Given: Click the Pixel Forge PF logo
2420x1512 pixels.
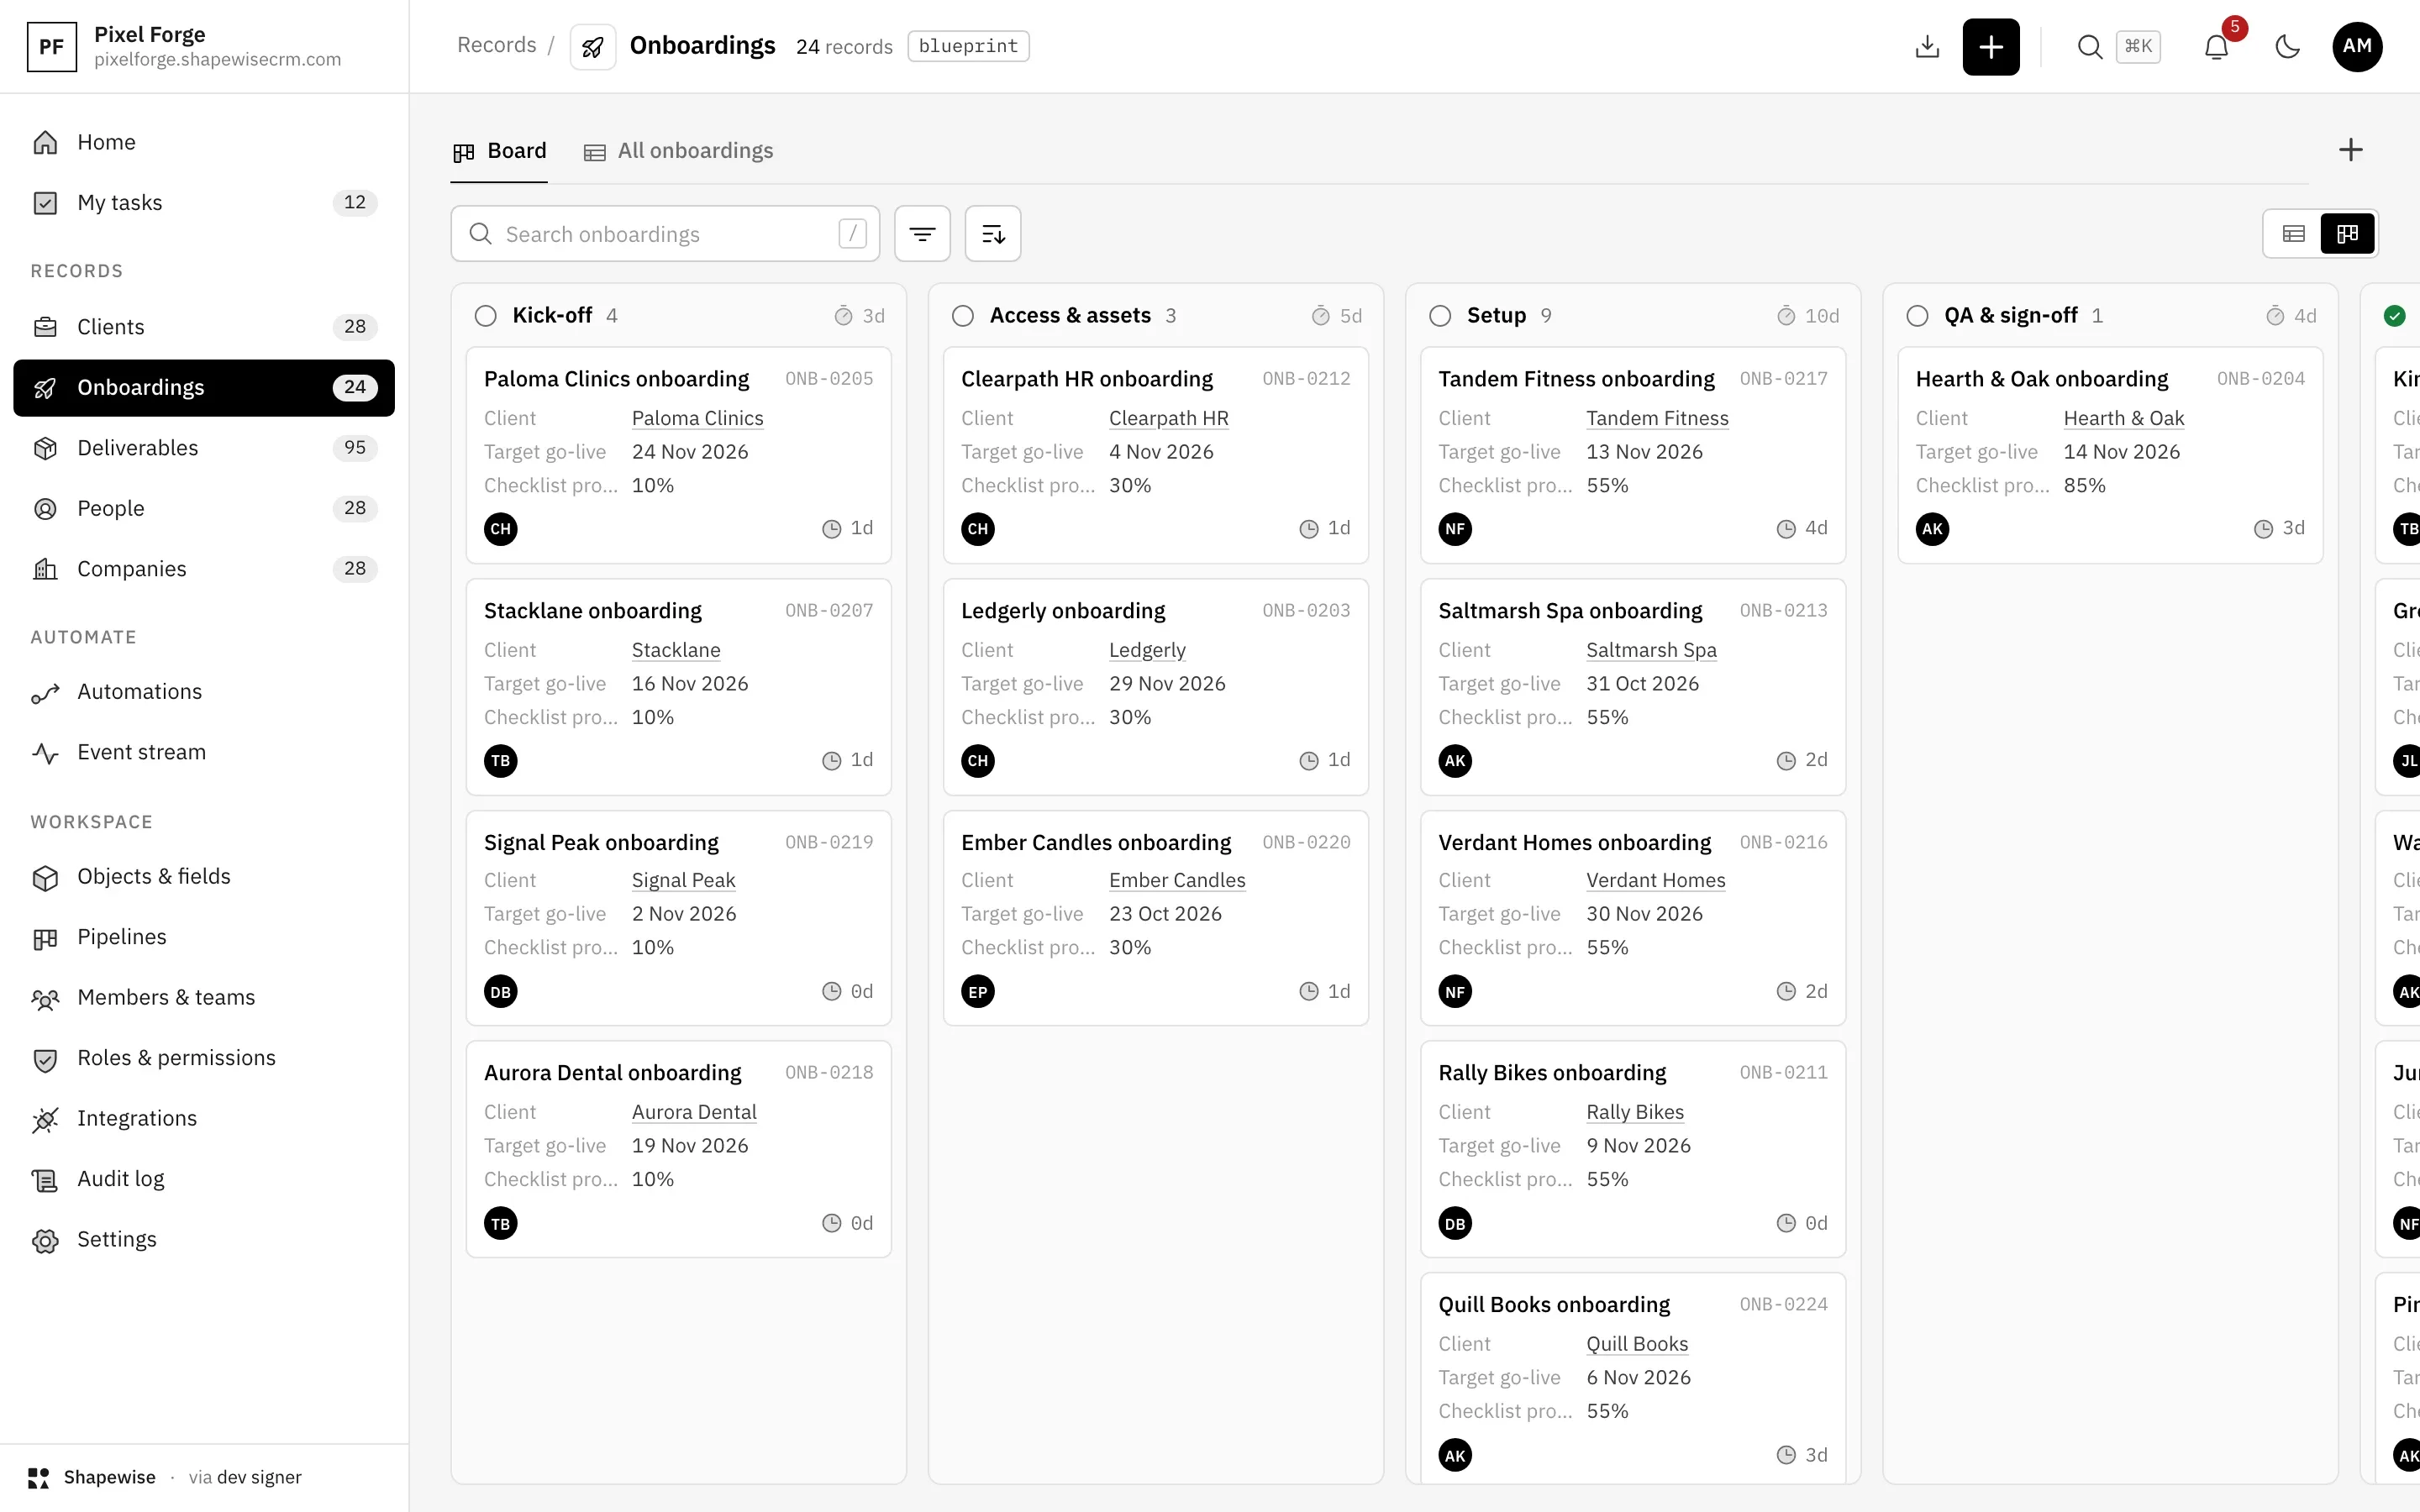Looking at the screenshot, I should [x=51, y=46].
